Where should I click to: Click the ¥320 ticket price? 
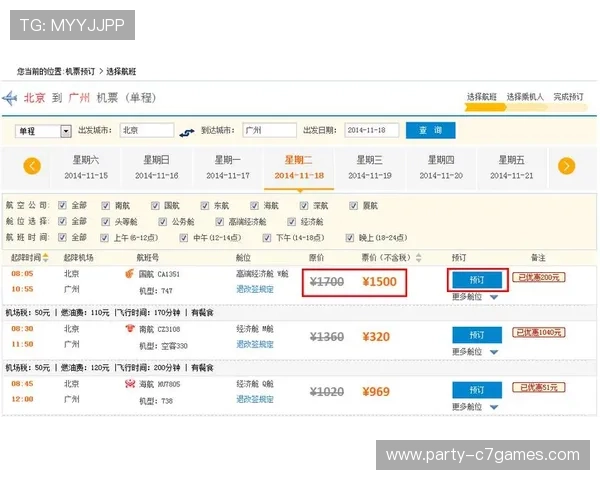point(376,337)
